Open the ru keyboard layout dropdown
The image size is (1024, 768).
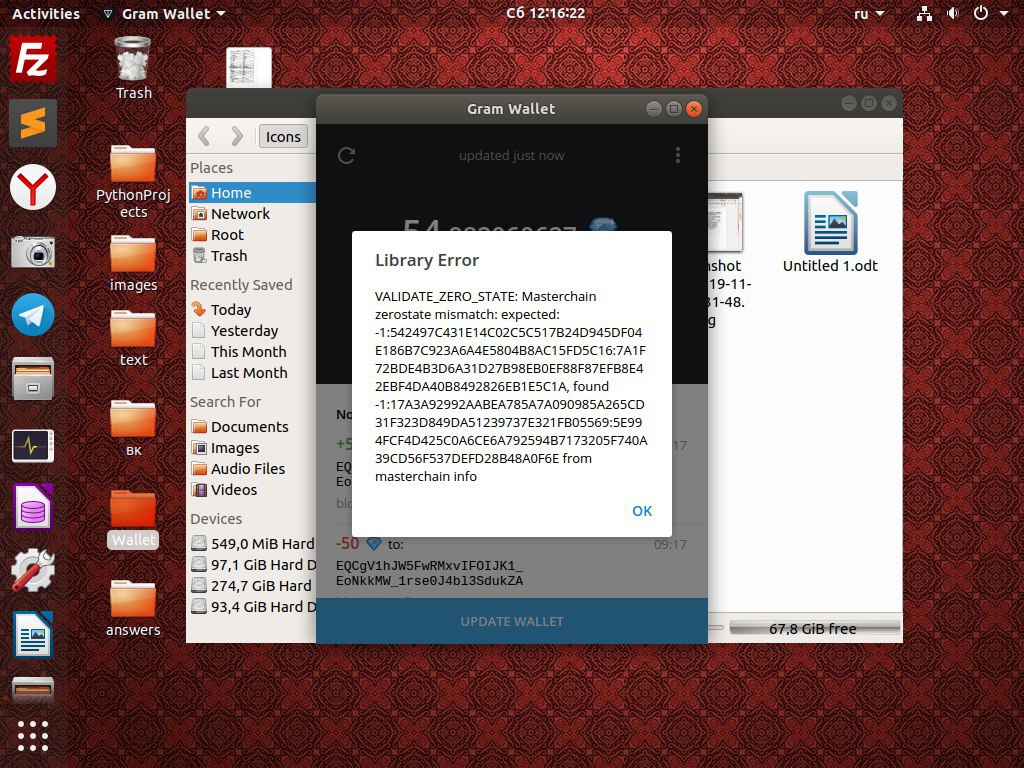869,13
